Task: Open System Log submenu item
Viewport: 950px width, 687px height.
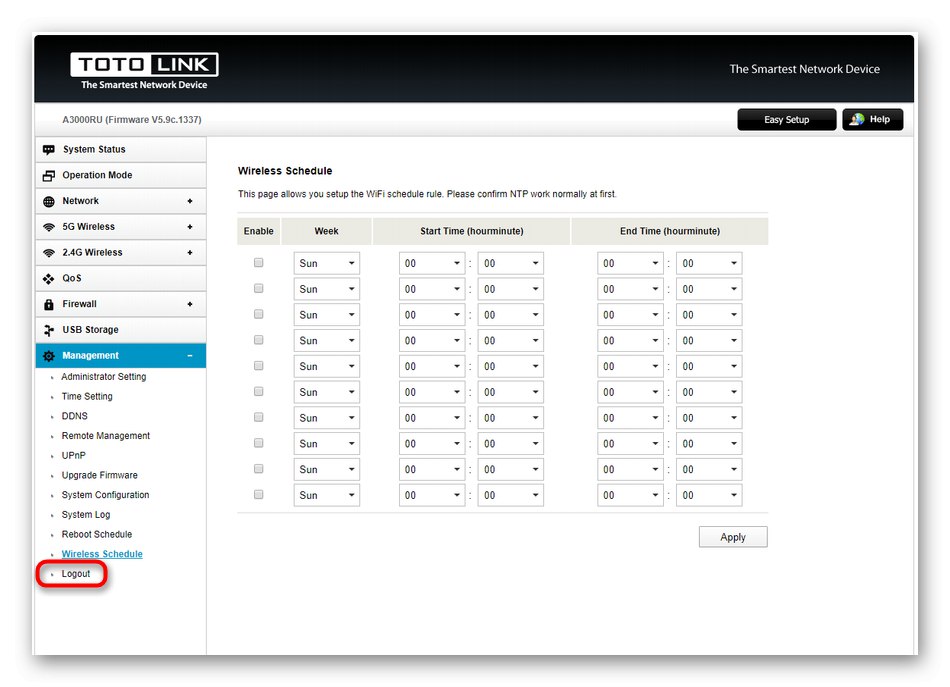Action: click(86, 514)
